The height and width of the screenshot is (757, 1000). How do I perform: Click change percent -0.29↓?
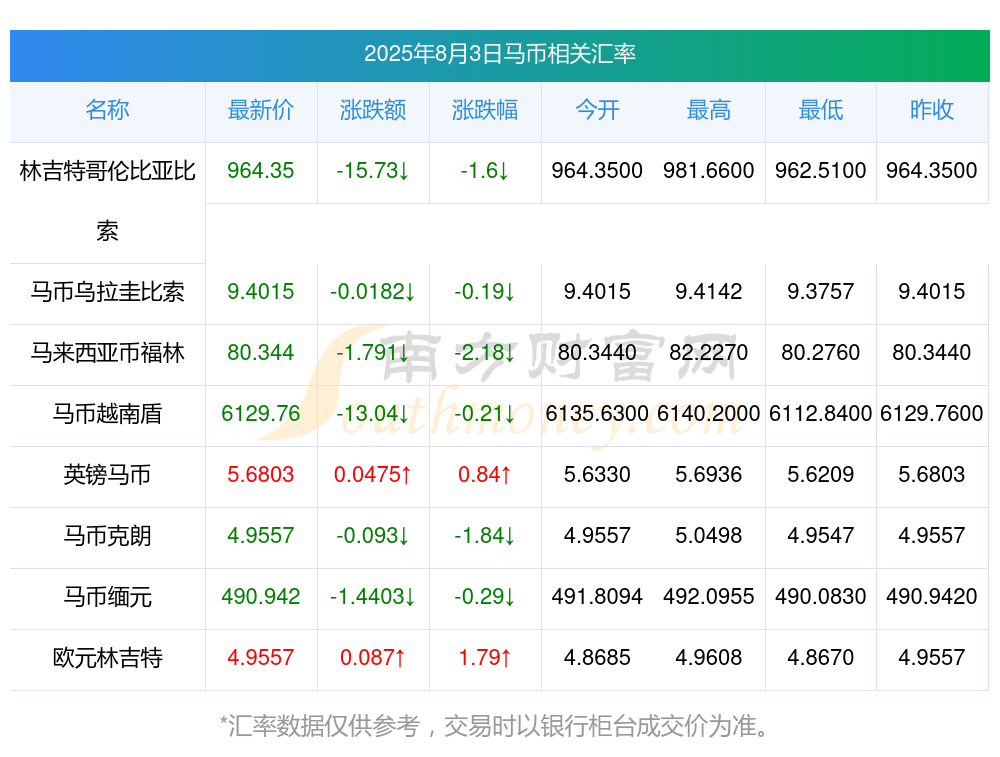(x=485, y=597)
